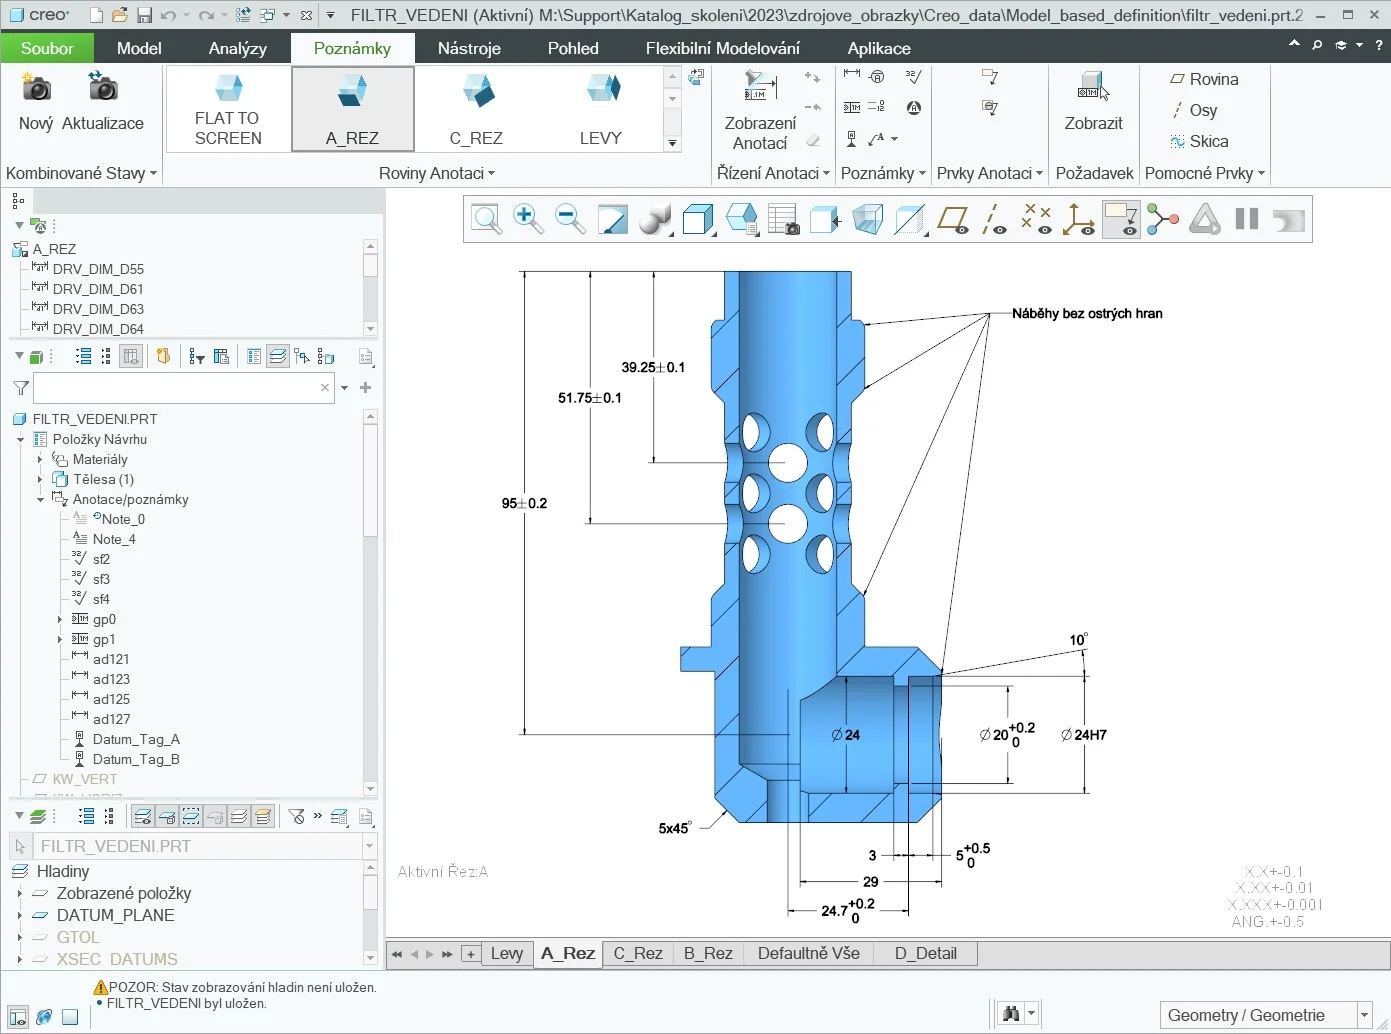Switch to the Model ribbon tab
This screenshot has height=1034, width=1391.
click(x=138, y=47)
